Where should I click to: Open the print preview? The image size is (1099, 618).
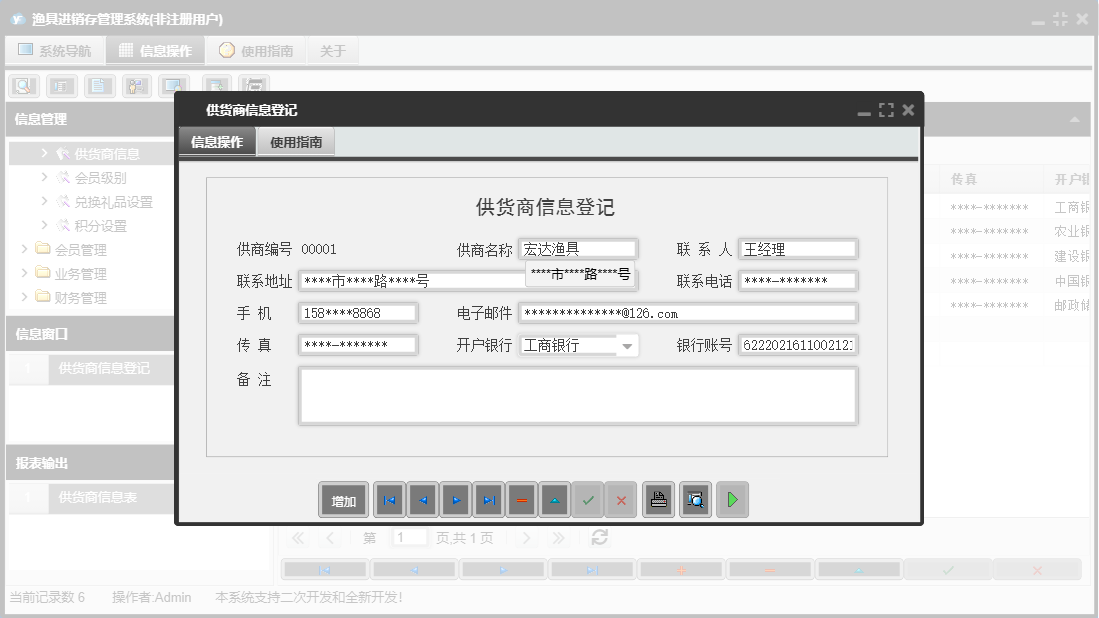coord(695,499)
